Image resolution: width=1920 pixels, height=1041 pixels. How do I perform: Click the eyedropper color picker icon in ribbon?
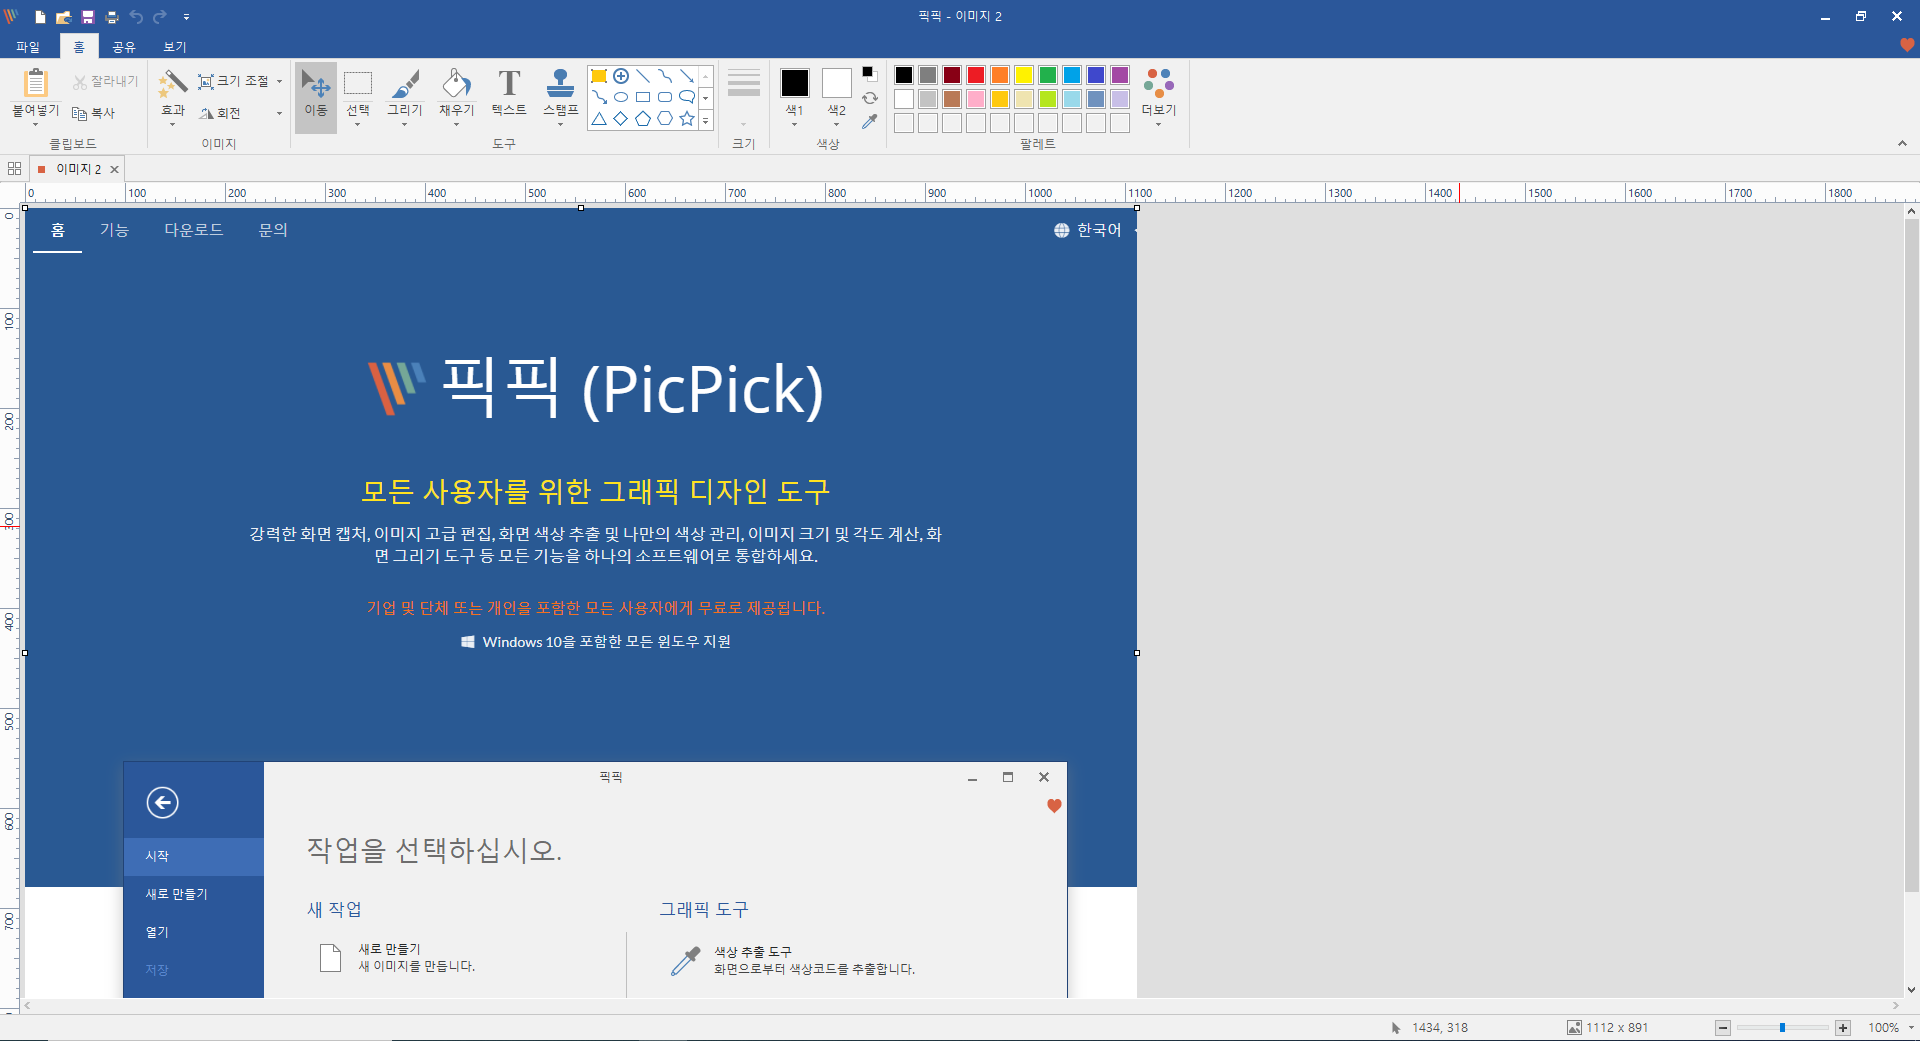pos(870,121)
